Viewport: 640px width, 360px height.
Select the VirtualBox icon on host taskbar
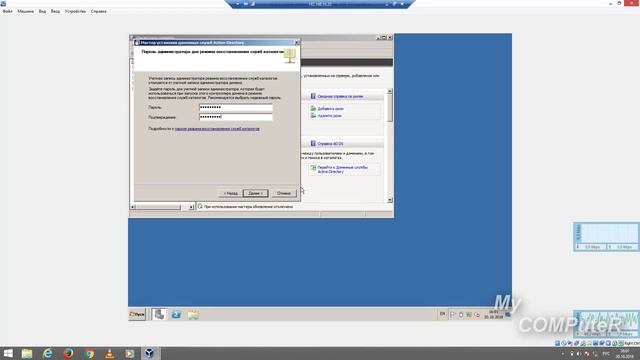coord(150,353)
